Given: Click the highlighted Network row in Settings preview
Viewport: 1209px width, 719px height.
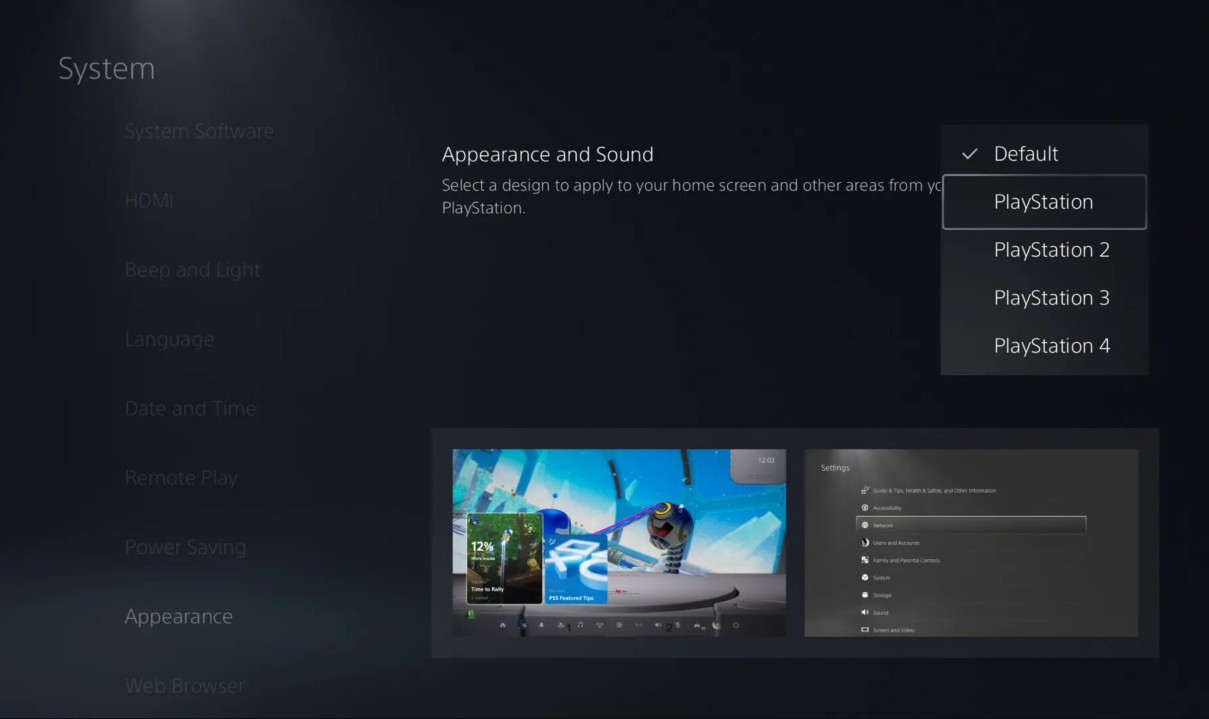Looking at the screenshot, I should pos(971,525).
